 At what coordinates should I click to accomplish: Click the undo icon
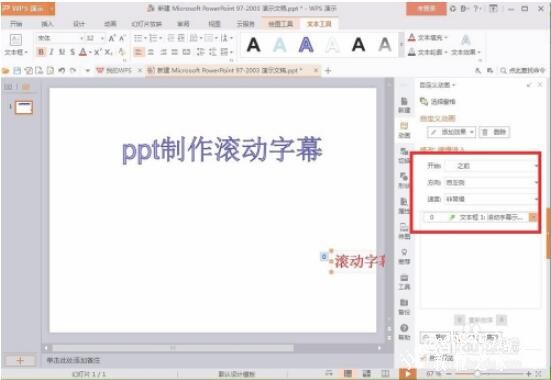coord(61,71)
